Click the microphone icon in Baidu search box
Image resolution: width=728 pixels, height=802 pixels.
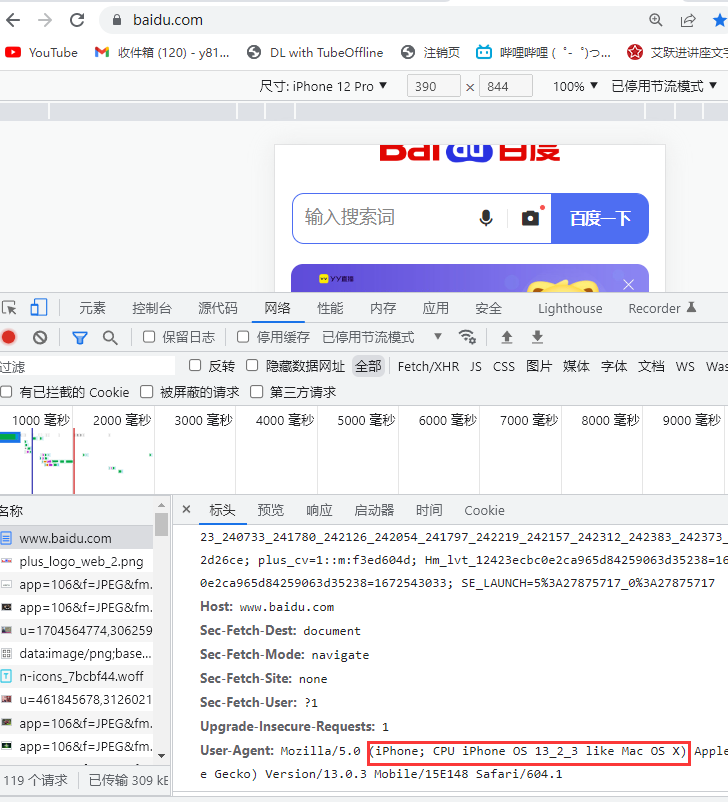486,218
